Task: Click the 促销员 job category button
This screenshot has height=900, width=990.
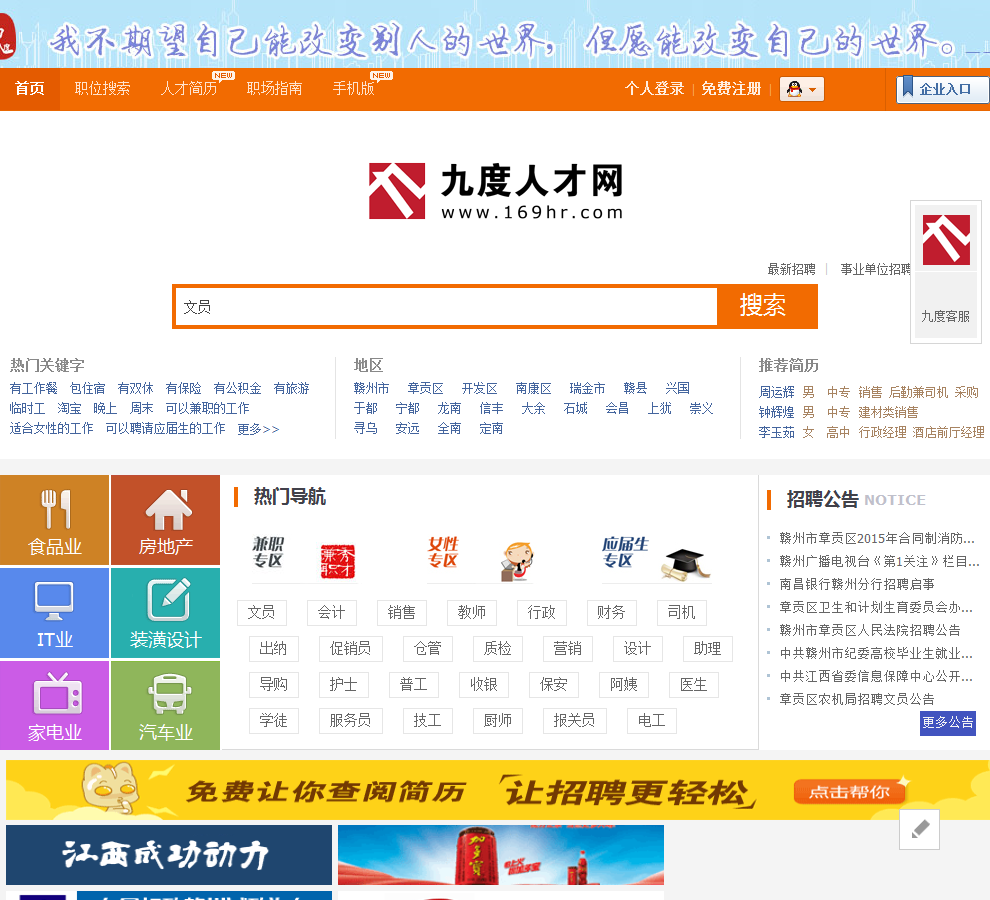Action: (x=350, y=649)
